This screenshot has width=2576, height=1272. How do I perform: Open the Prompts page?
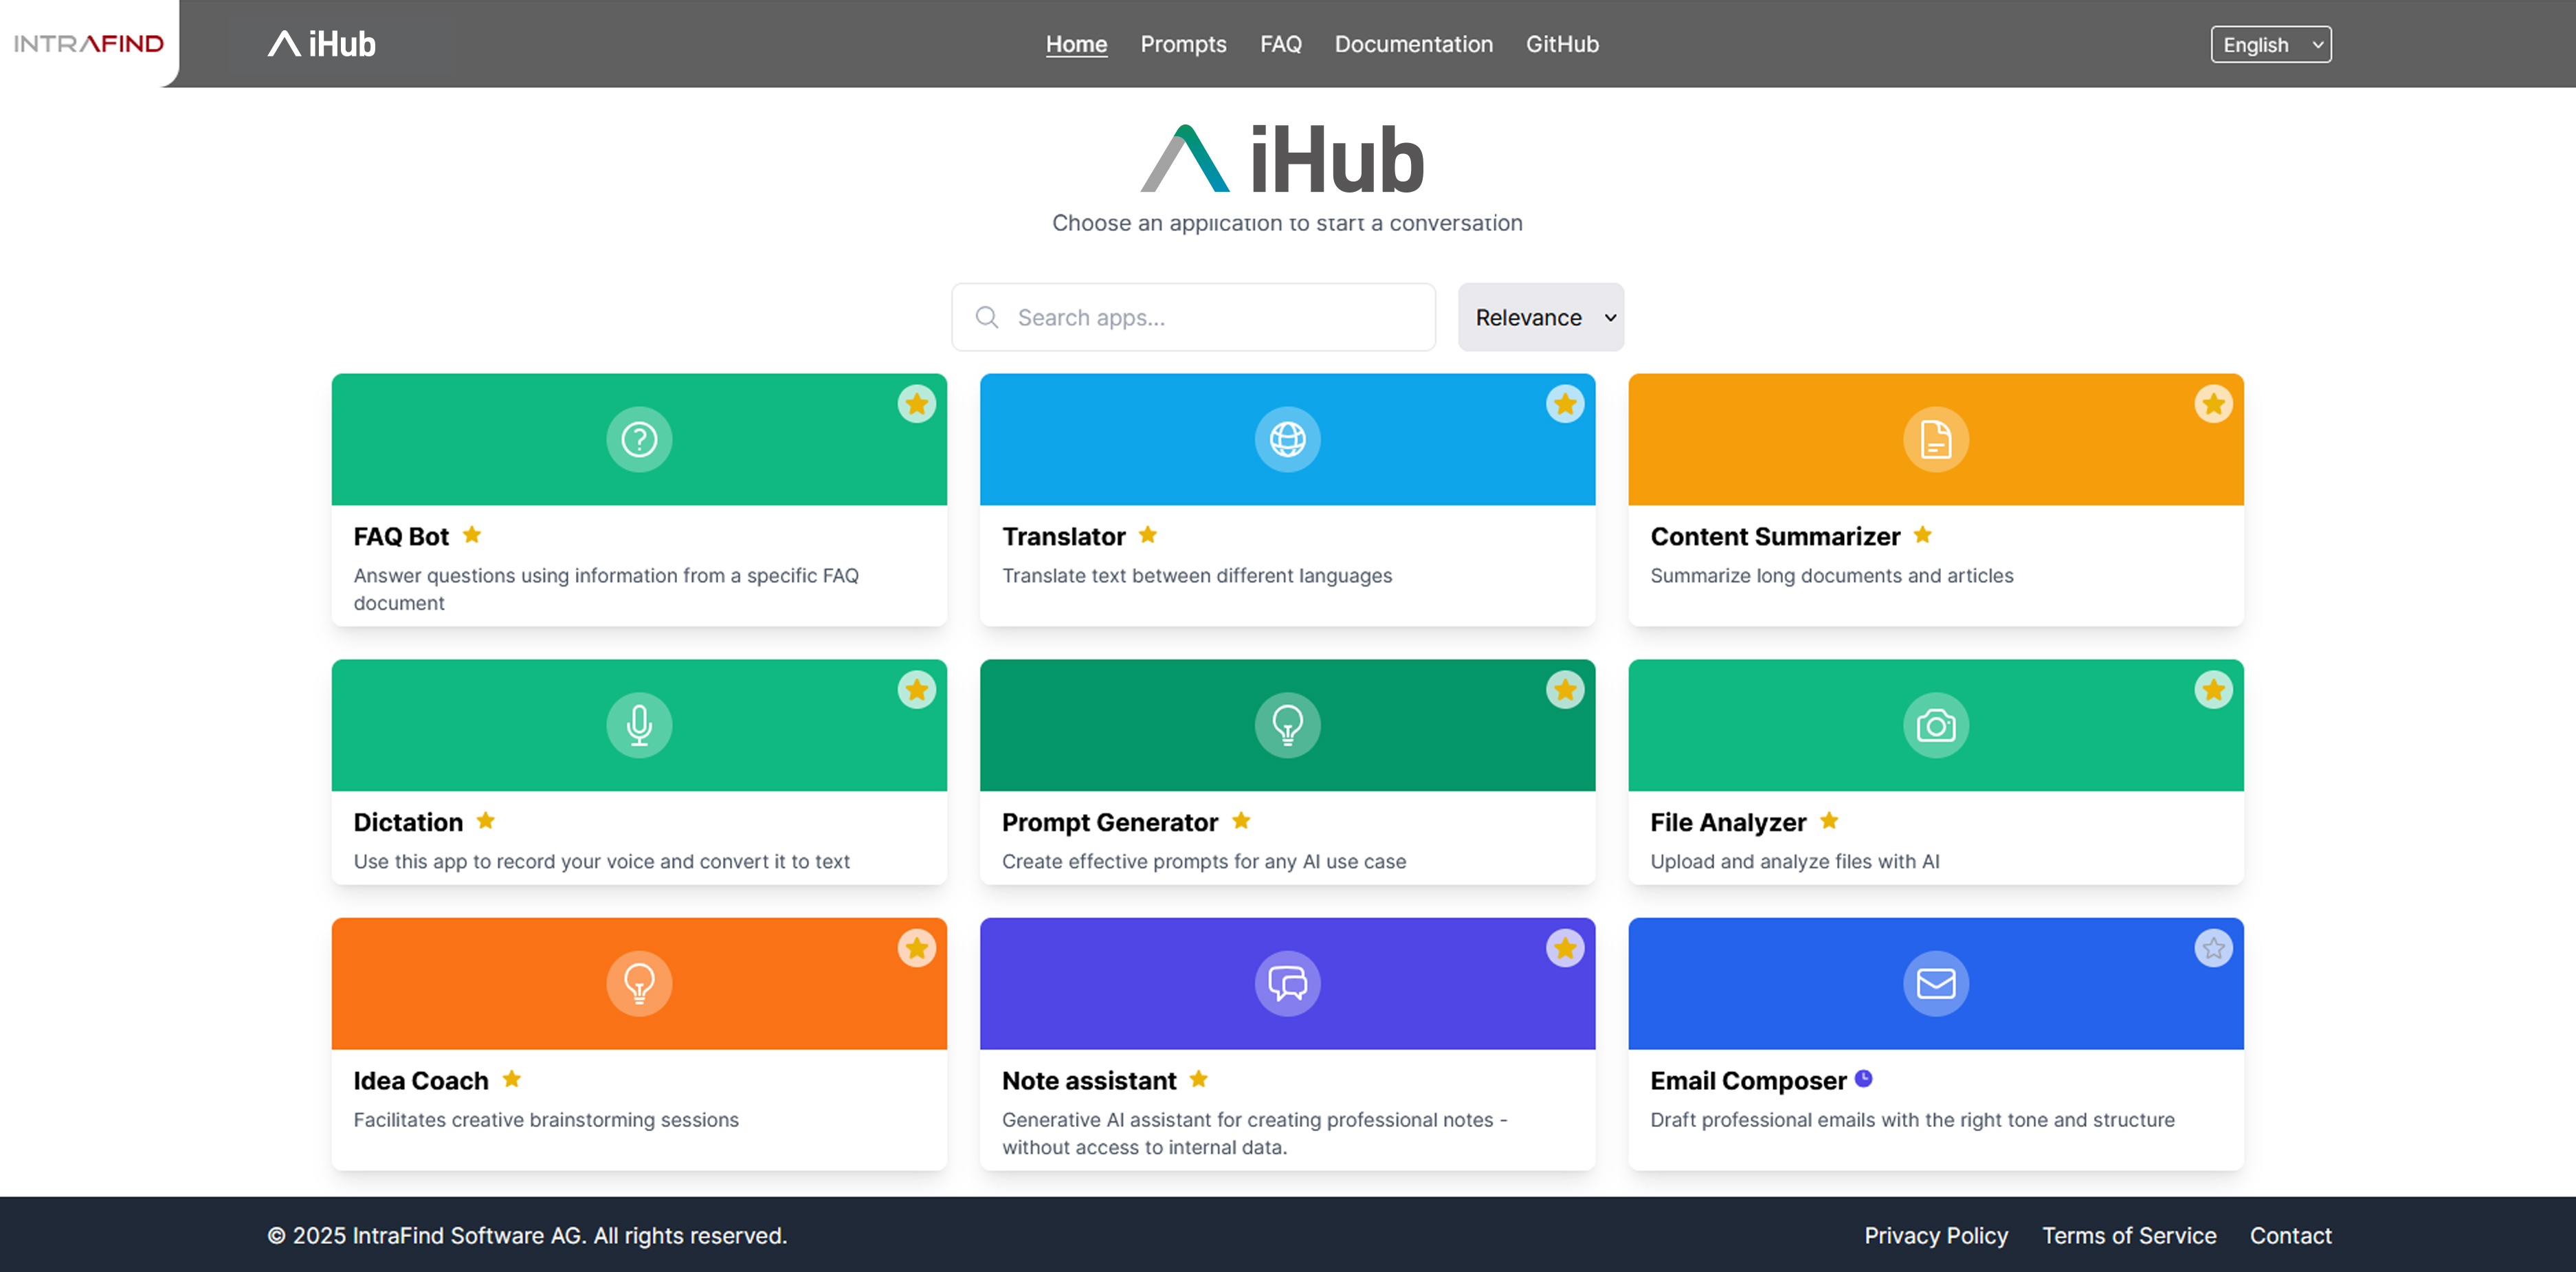pos(1183,44)
